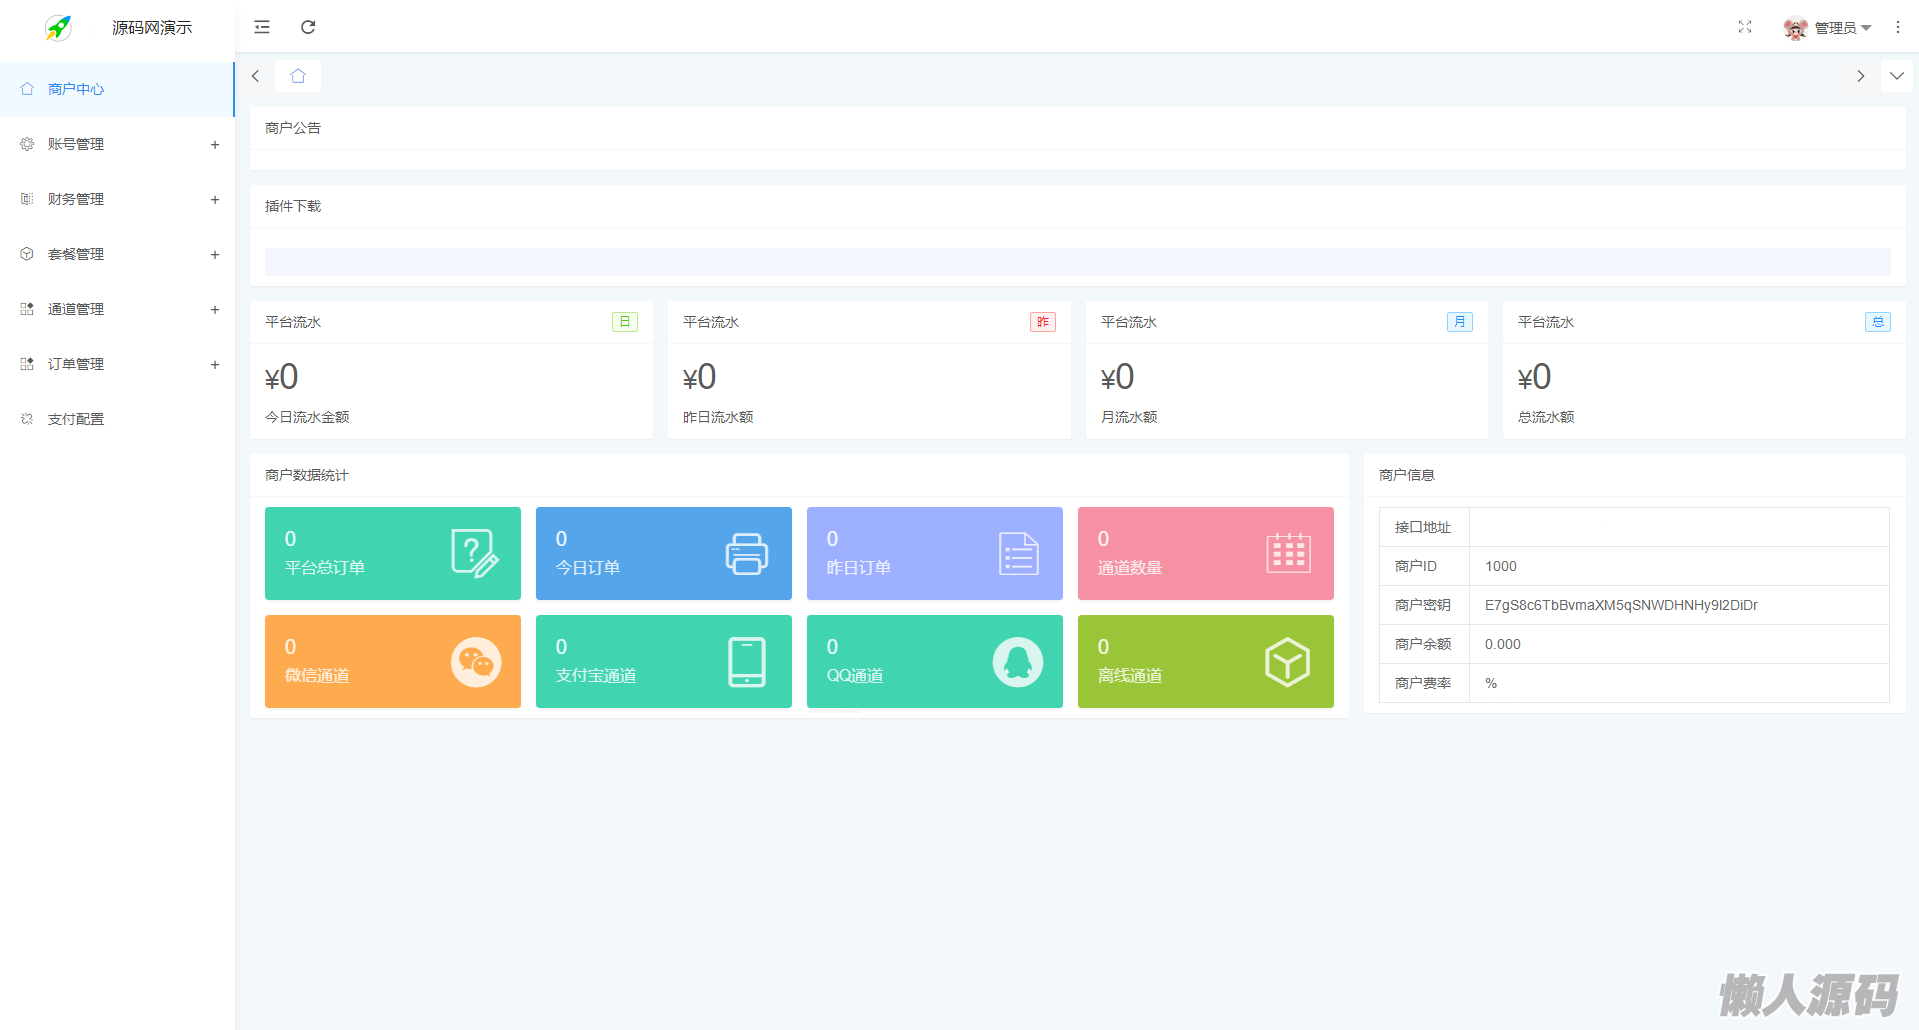Image resolution: width=1919 pixels, height=1030 pixels.
Task: Click the calendar icon on 通道数量 card
Action: click(x=1288, y=553)
